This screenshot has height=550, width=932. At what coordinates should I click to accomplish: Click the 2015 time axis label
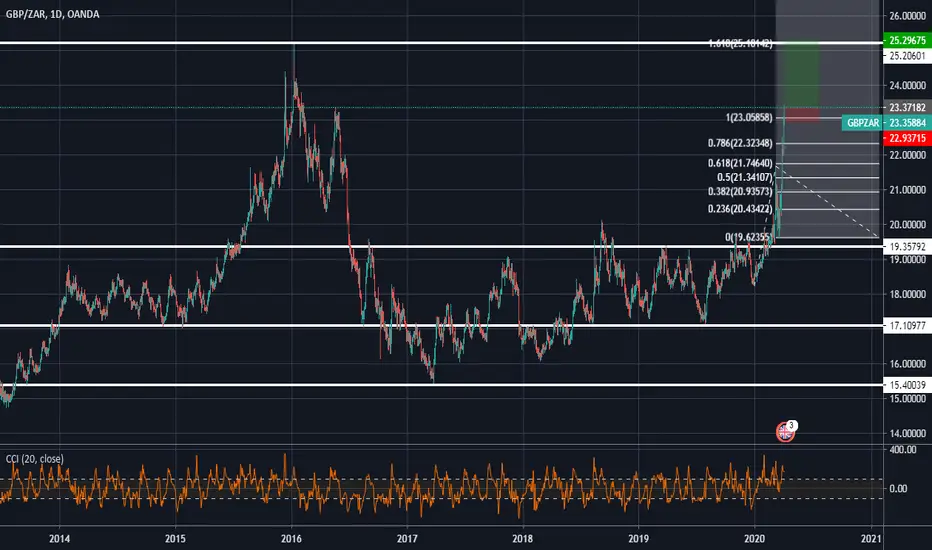(x=175, y=539)
